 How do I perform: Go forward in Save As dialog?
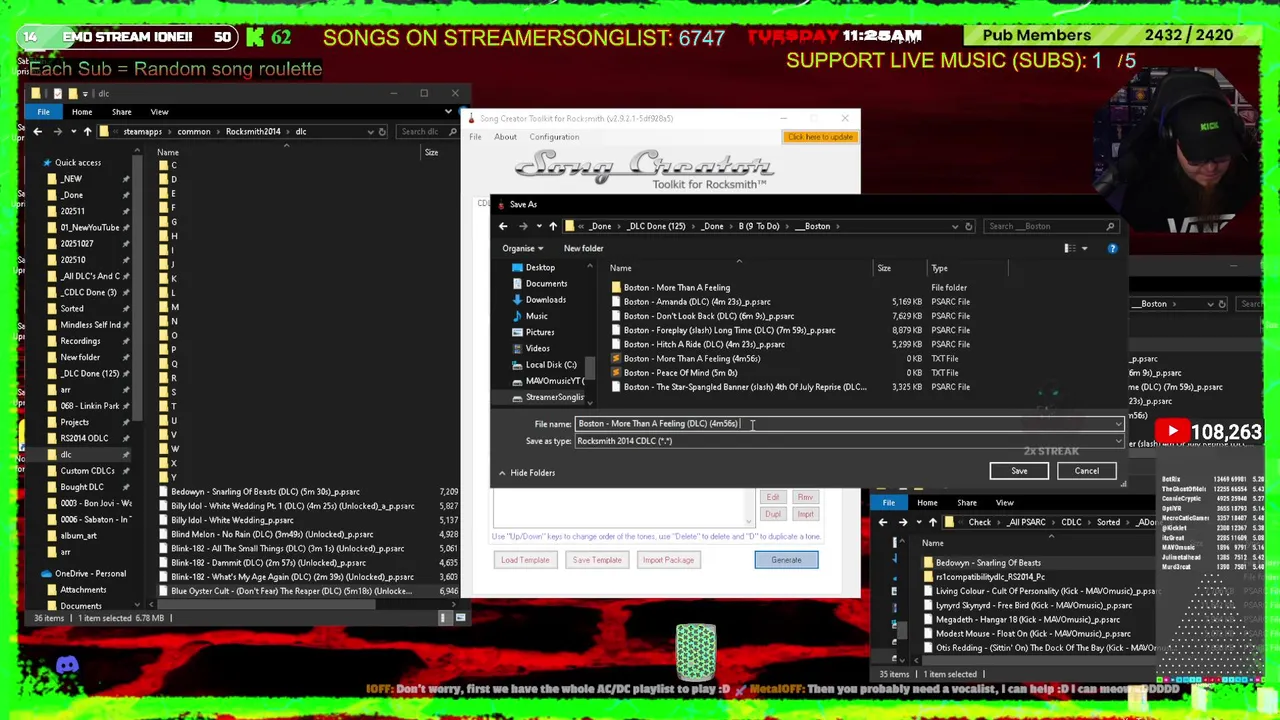[x=522, y=226]
